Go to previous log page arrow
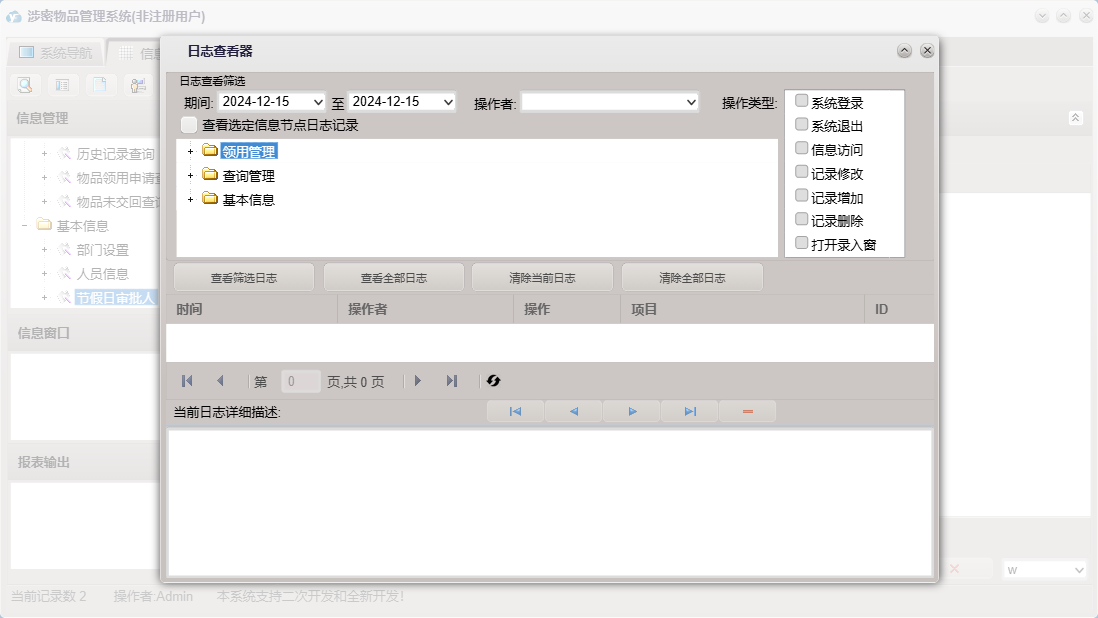Screen dimensions: 1098x618 tap(220, 381)
